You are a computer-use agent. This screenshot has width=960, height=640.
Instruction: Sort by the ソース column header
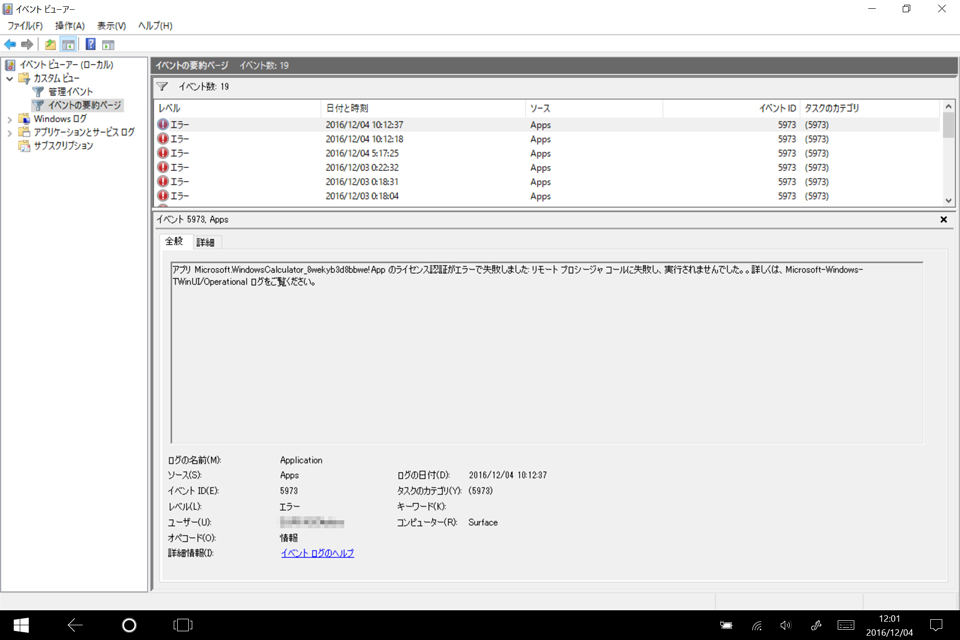tap(594, 108)
